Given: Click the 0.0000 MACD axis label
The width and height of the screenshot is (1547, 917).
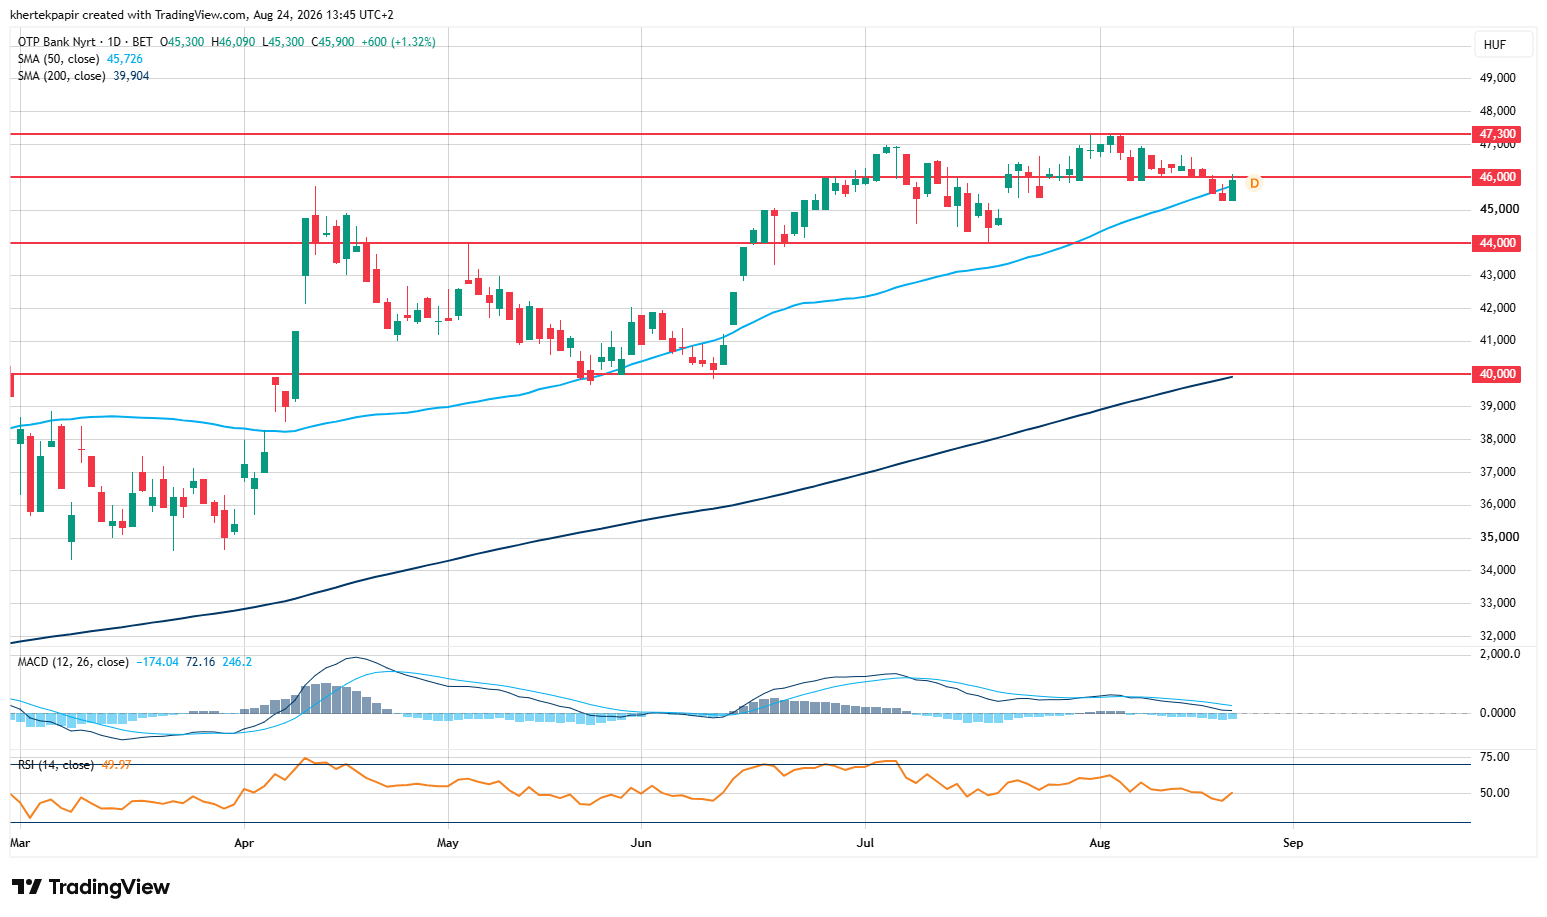Looking at the screenshot, I should click(1498, 713).
